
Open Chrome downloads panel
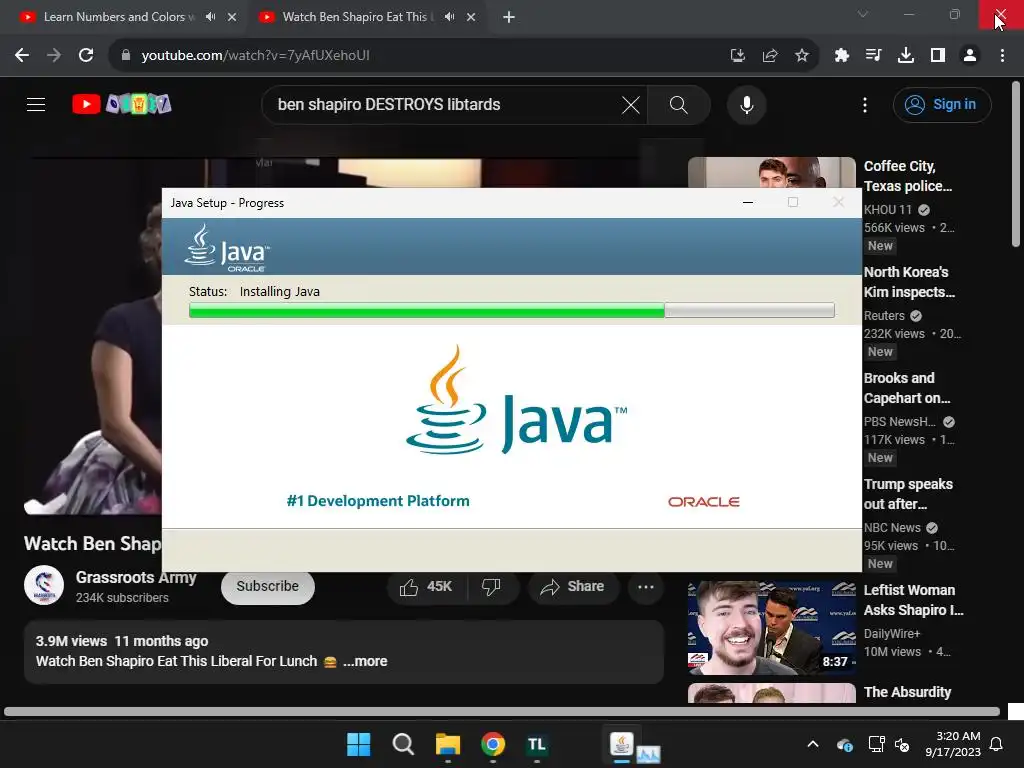[x=906, y=56]
